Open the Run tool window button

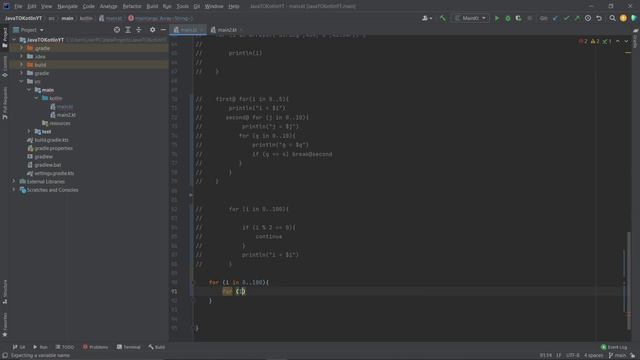(40, 347)
